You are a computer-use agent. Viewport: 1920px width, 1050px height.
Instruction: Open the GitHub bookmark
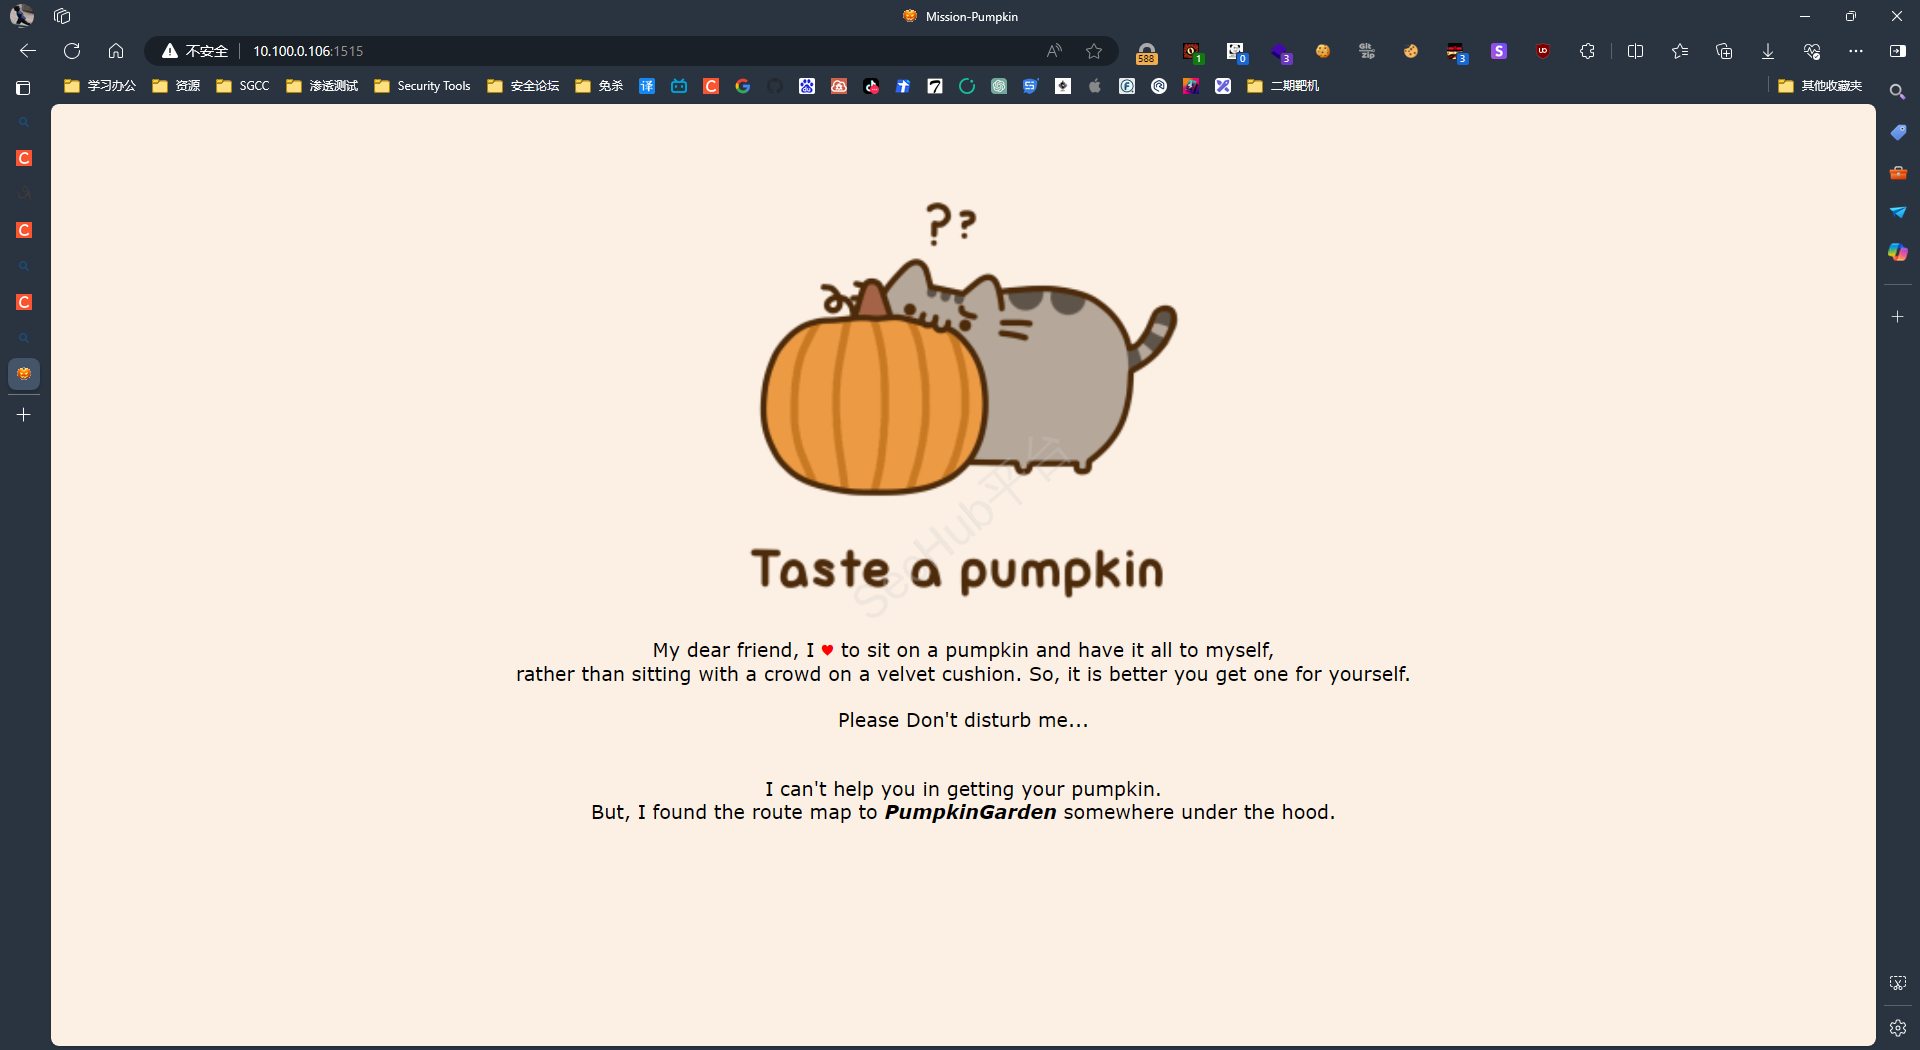tap(775, 86)
